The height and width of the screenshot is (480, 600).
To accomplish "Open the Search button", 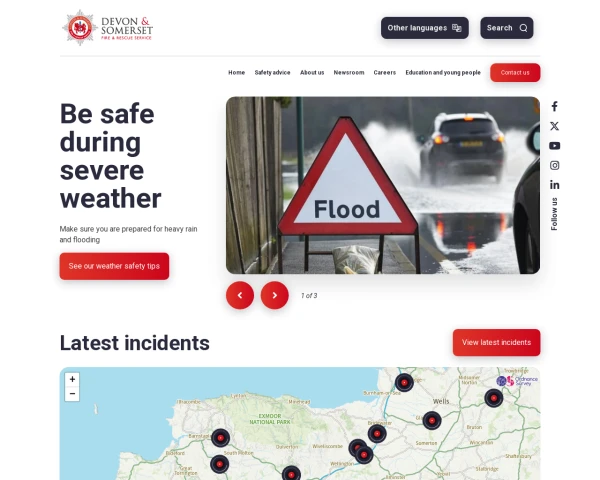I will click(507, 28).
